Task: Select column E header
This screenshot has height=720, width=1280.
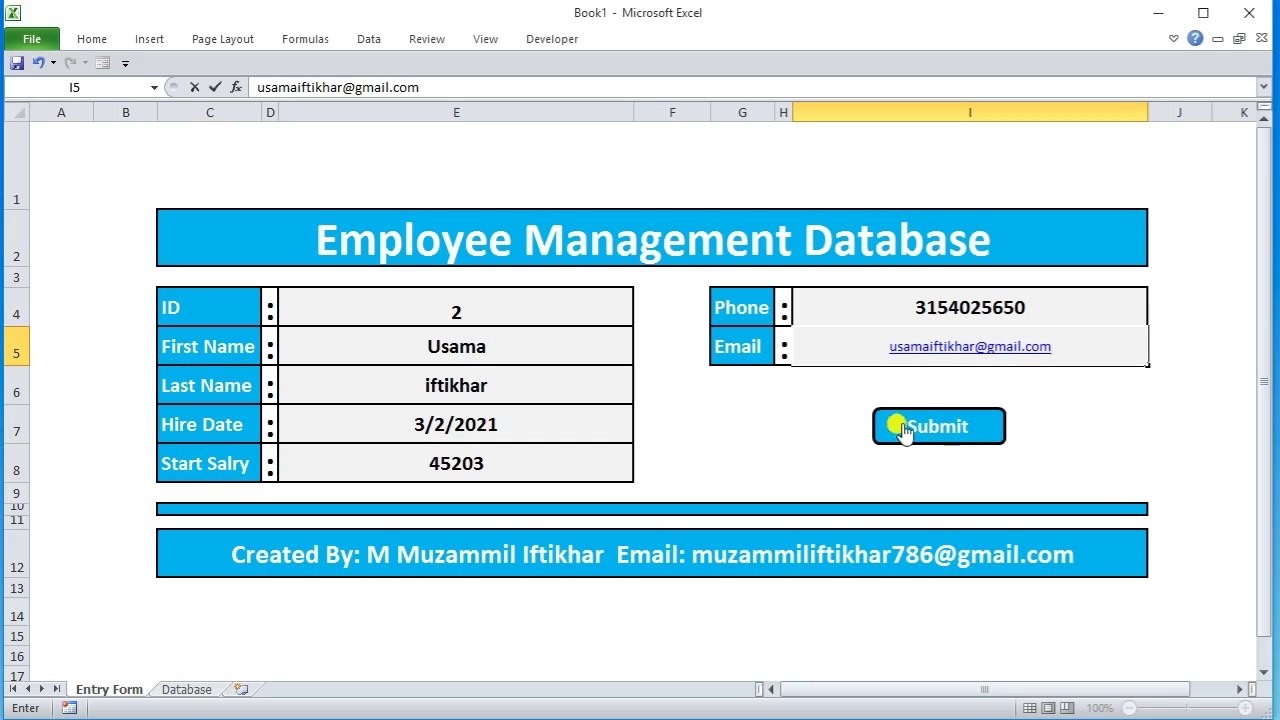Action: (x=456, y=113)
